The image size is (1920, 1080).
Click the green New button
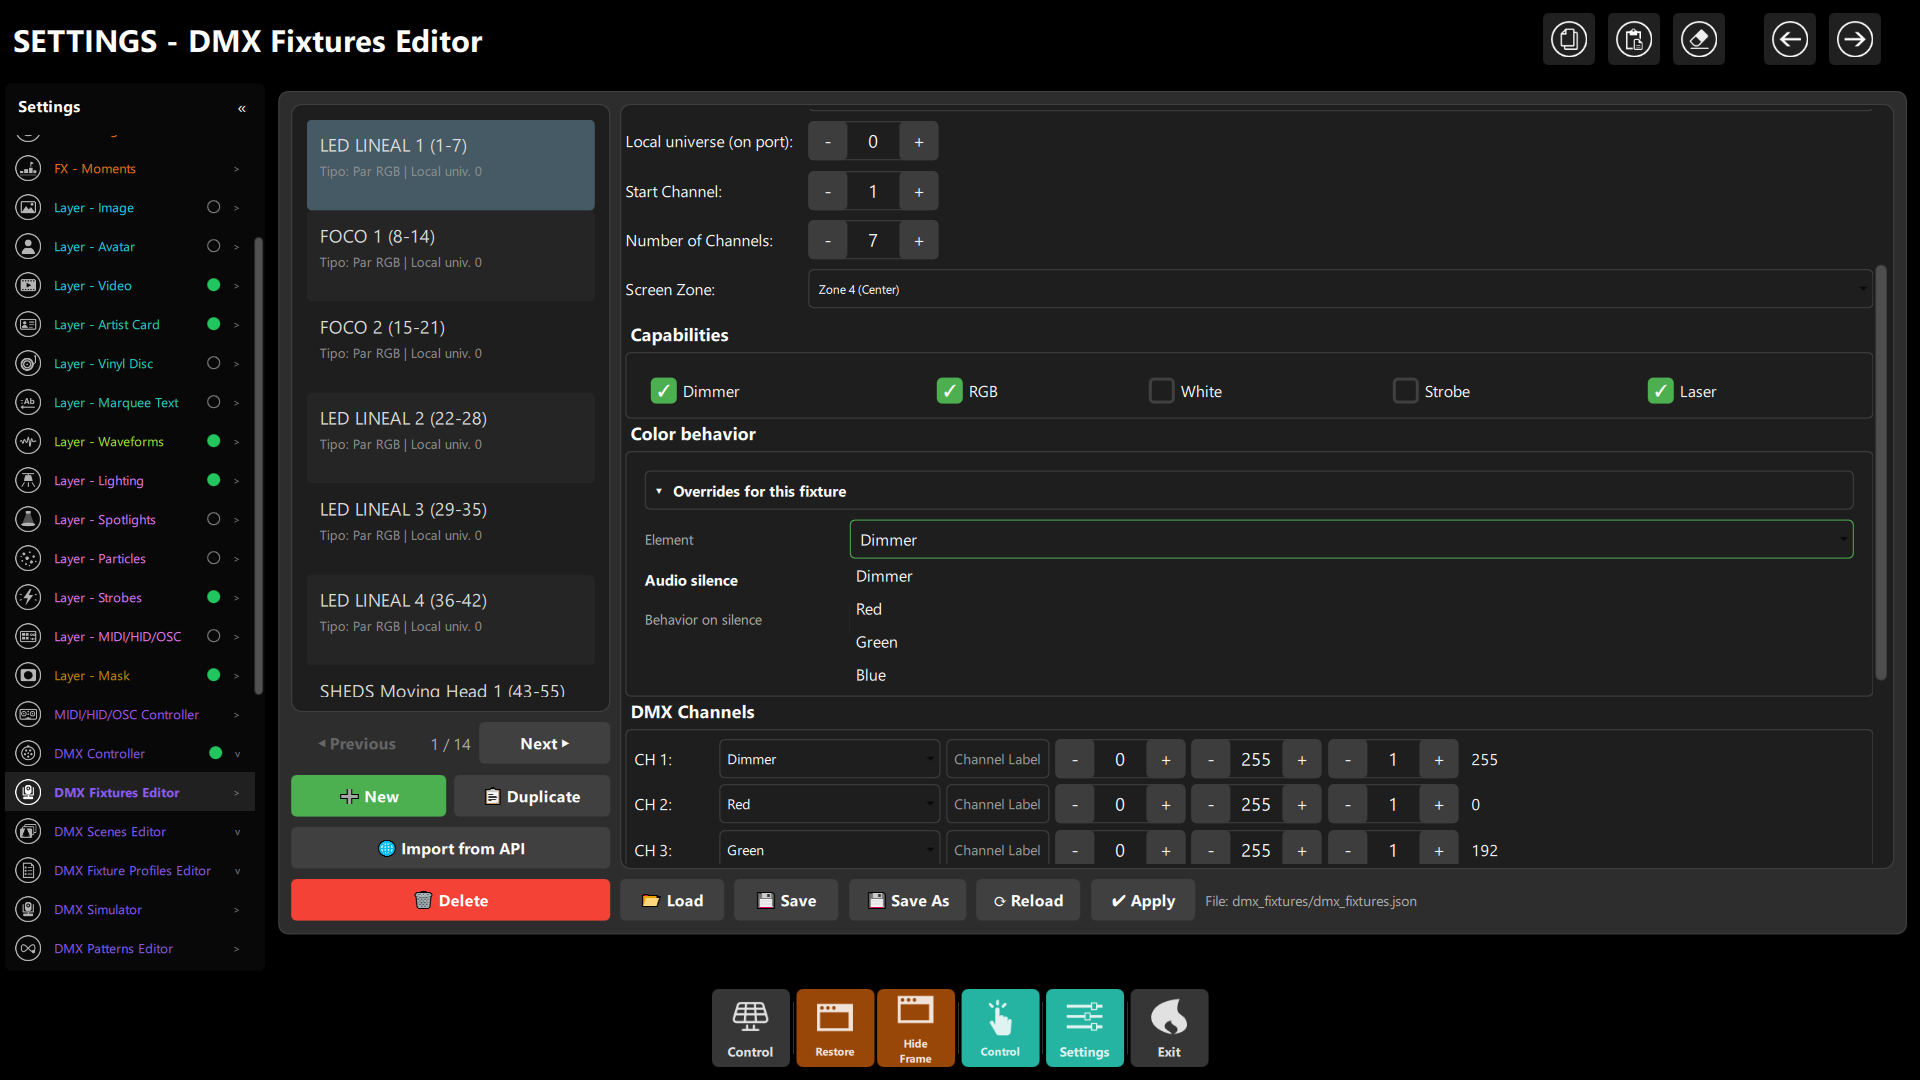(x=368, y=796)
